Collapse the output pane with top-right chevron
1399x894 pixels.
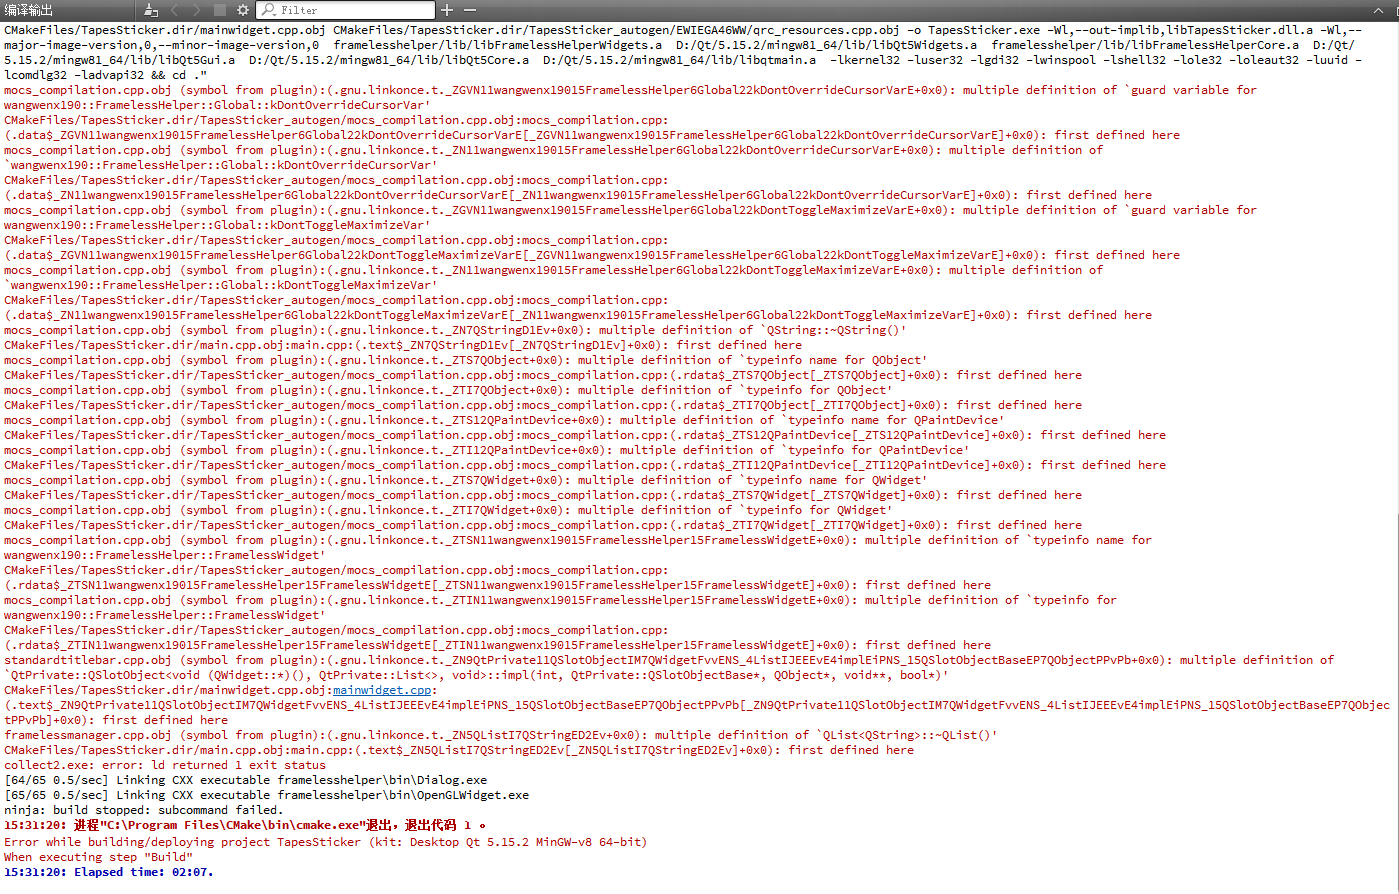point(1379,10)
